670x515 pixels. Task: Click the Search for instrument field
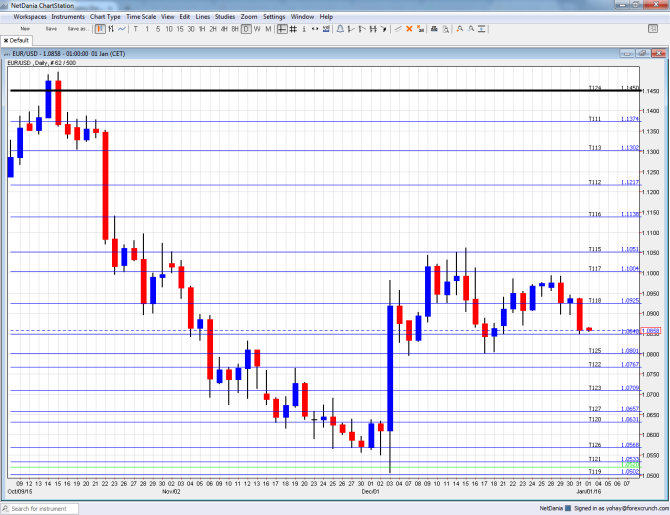pos(39,509)
